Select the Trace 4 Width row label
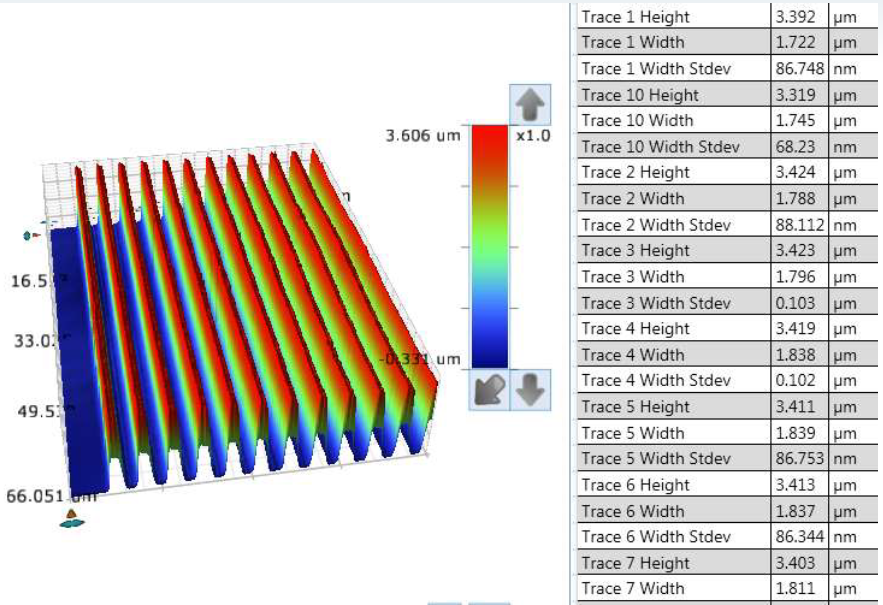This screenshot has height=605, width=883. click(633, 355)
